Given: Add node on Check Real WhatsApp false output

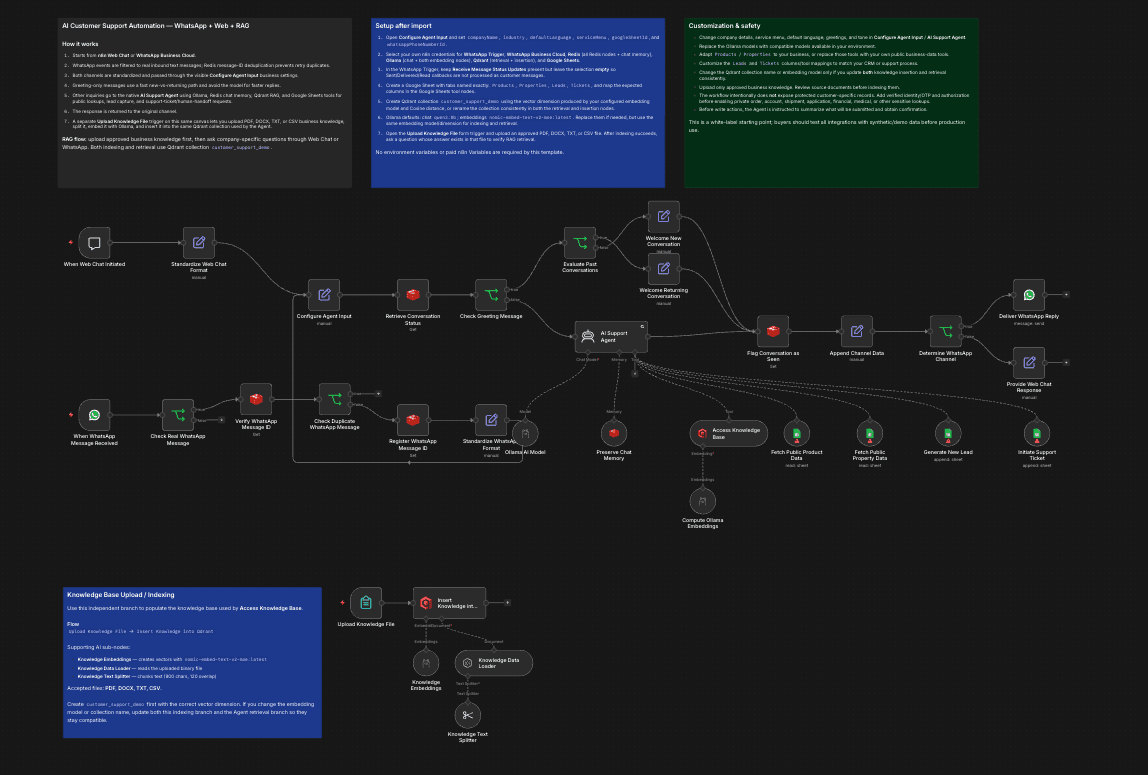Looking at the screenshot, I should (x=221, y=420).
